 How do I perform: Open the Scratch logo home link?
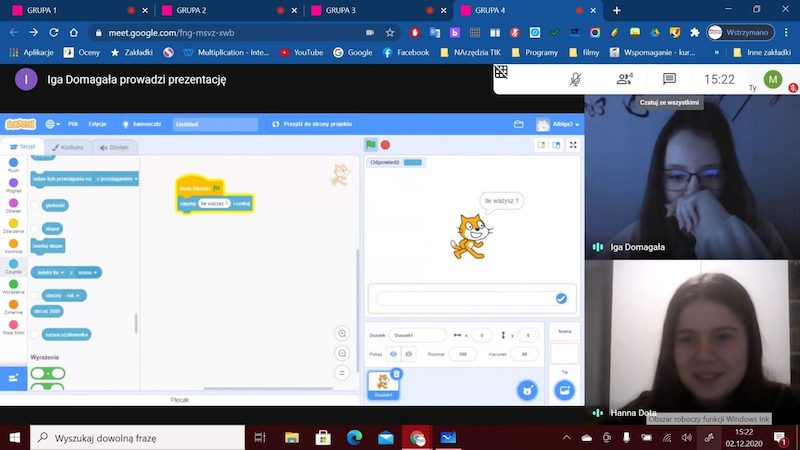coord(20,124)
